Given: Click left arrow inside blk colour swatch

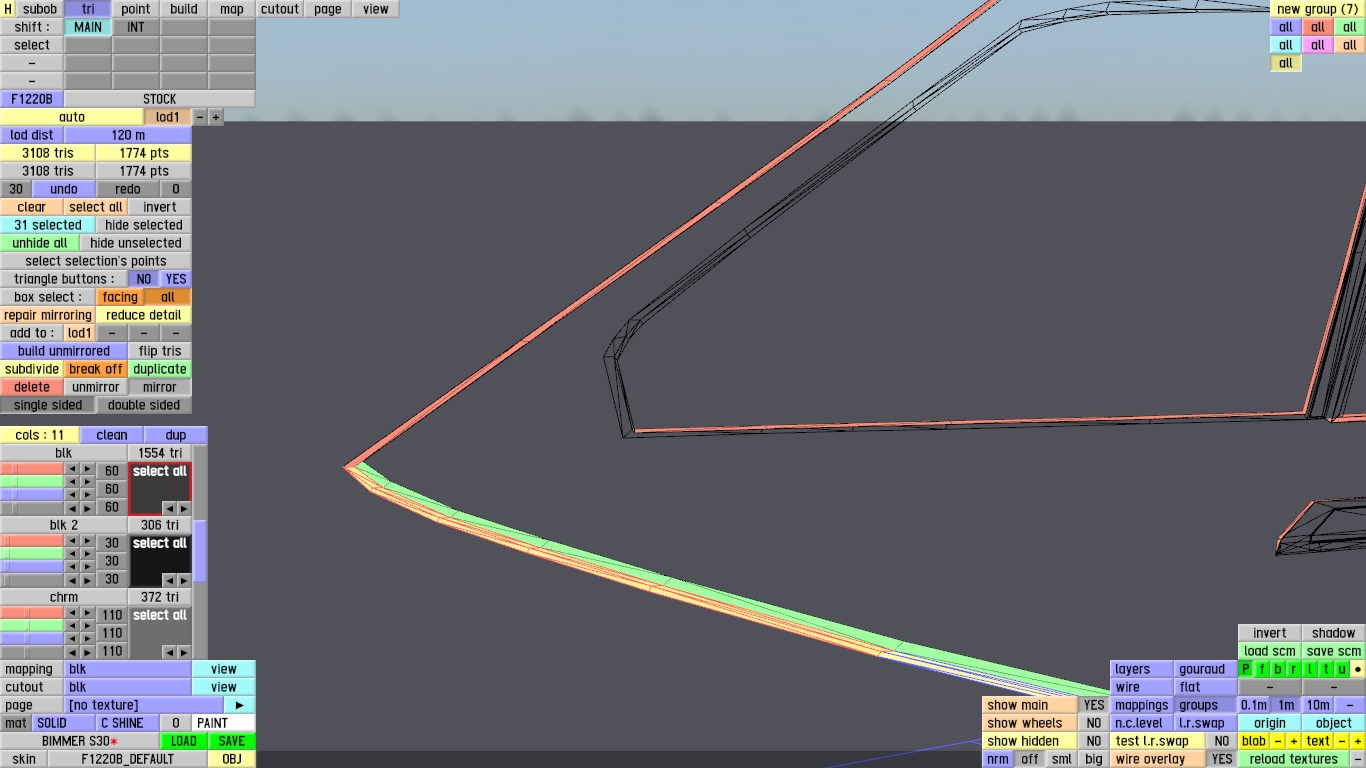Looking at the screenshot, I should click(168, 508).
